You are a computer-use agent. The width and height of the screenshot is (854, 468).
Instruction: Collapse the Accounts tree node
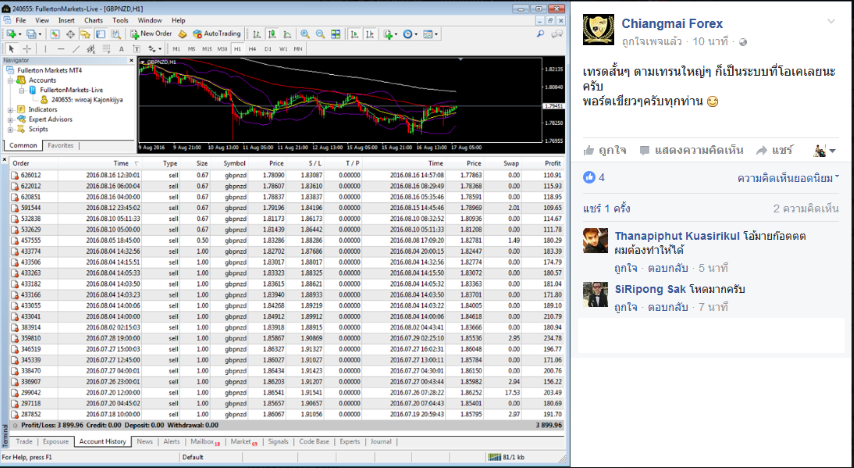(x=10, y=80)
